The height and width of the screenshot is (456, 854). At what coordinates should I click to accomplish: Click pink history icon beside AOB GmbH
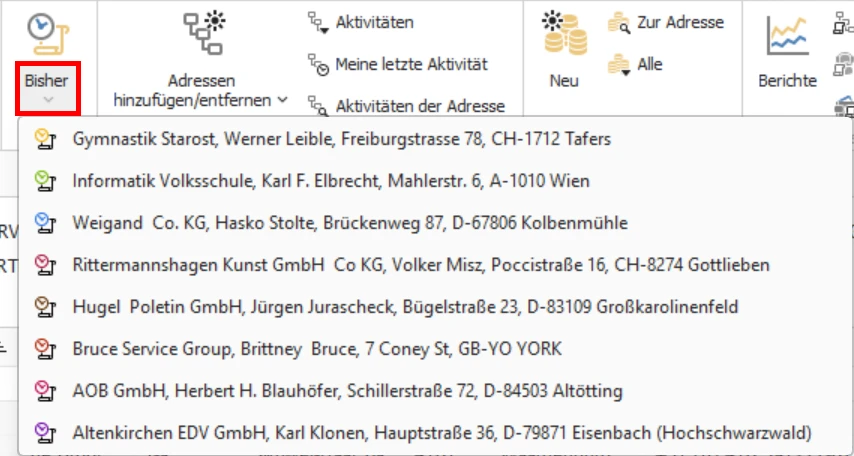point(45,391)
